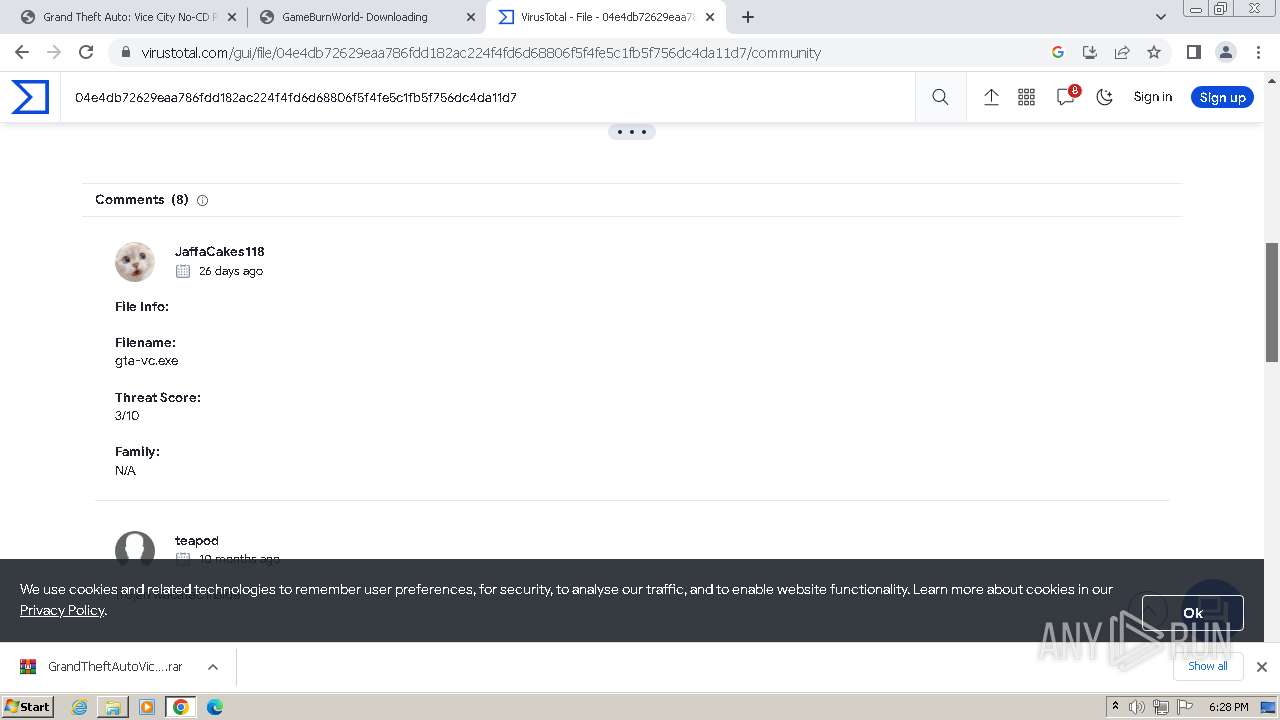This screenshot has width=1280, height=720.
Task: Click the share page icon
Action: [1122, 52]
